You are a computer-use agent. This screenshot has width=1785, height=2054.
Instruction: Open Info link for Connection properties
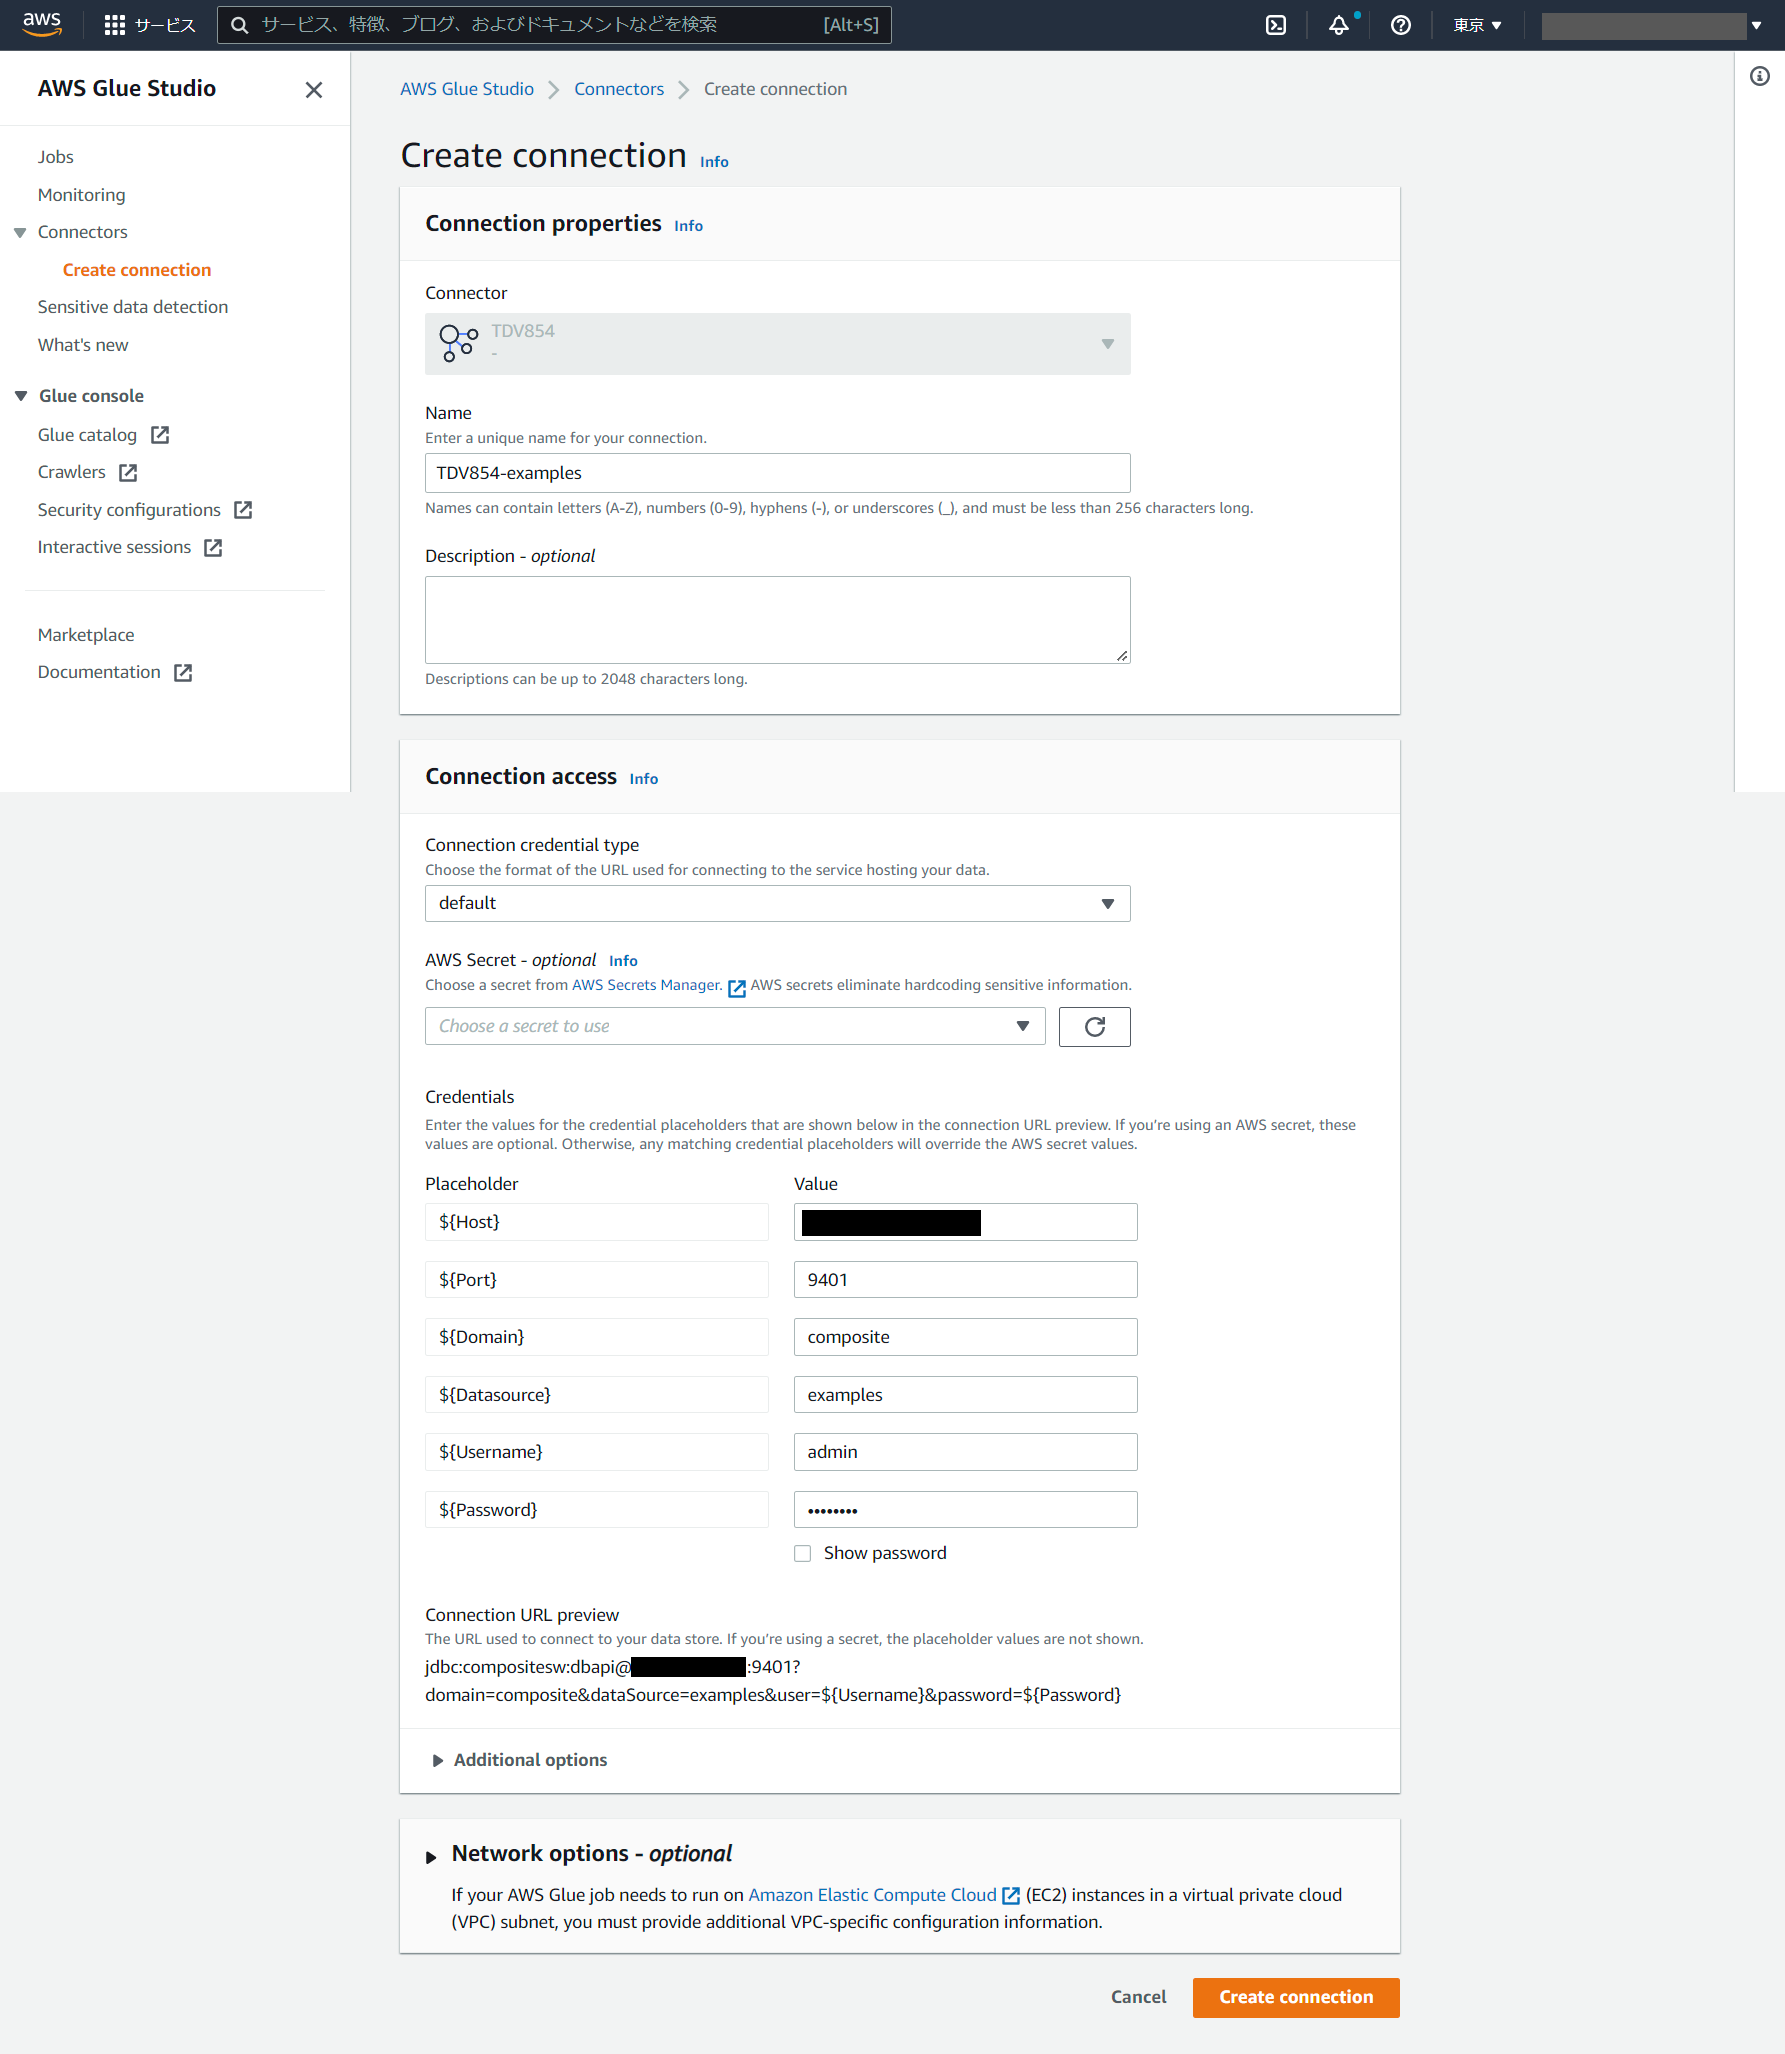coord(688,226)
